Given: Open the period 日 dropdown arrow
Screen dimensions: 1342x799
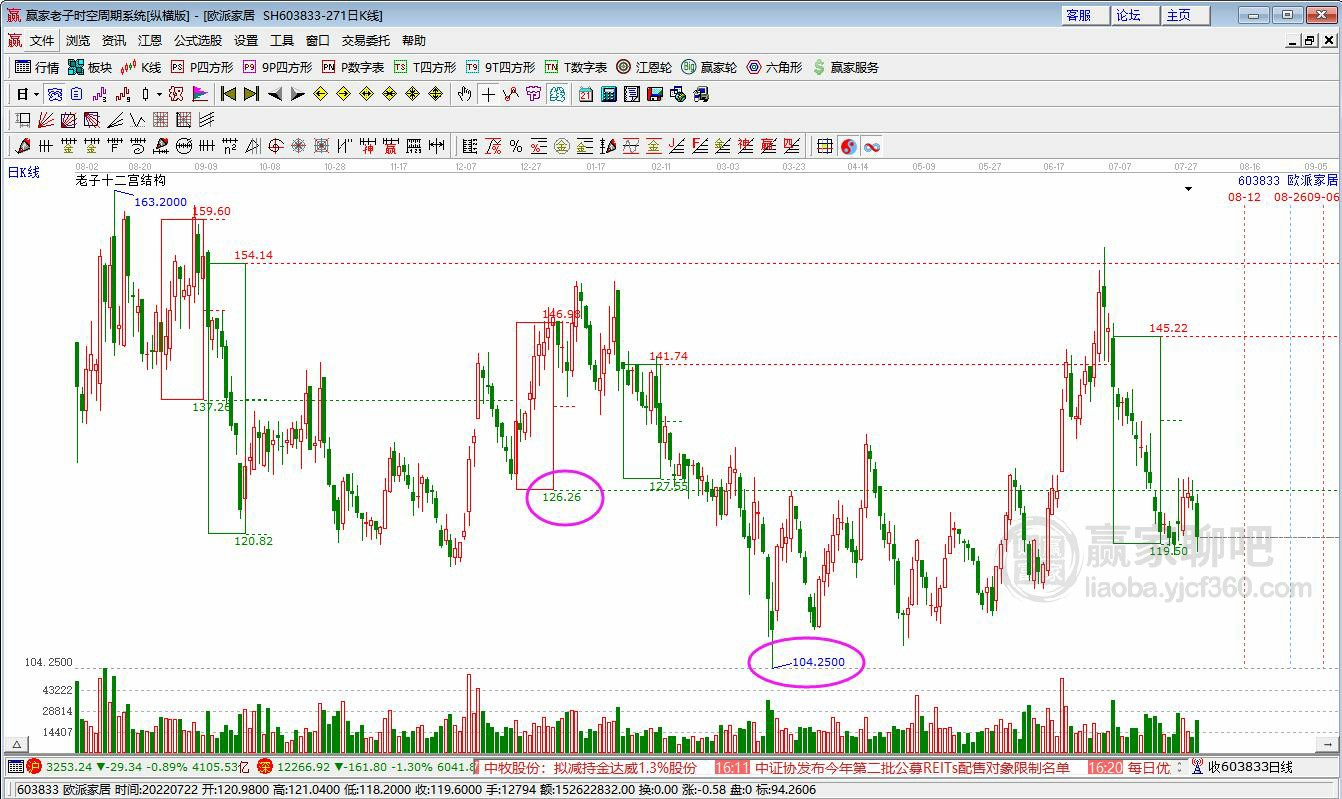Looking at the screenshot, I should (36, 94).
